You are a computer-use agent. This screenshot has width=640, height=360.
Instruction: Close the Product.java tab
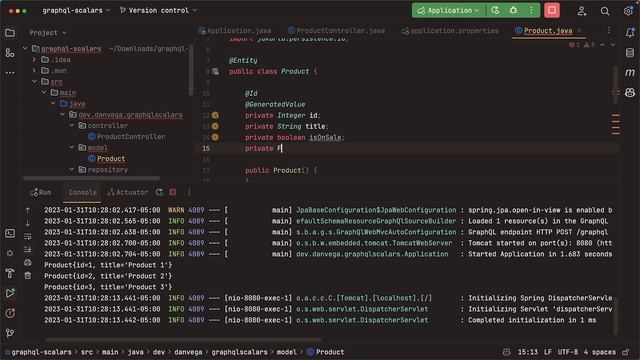click(579, 31)
